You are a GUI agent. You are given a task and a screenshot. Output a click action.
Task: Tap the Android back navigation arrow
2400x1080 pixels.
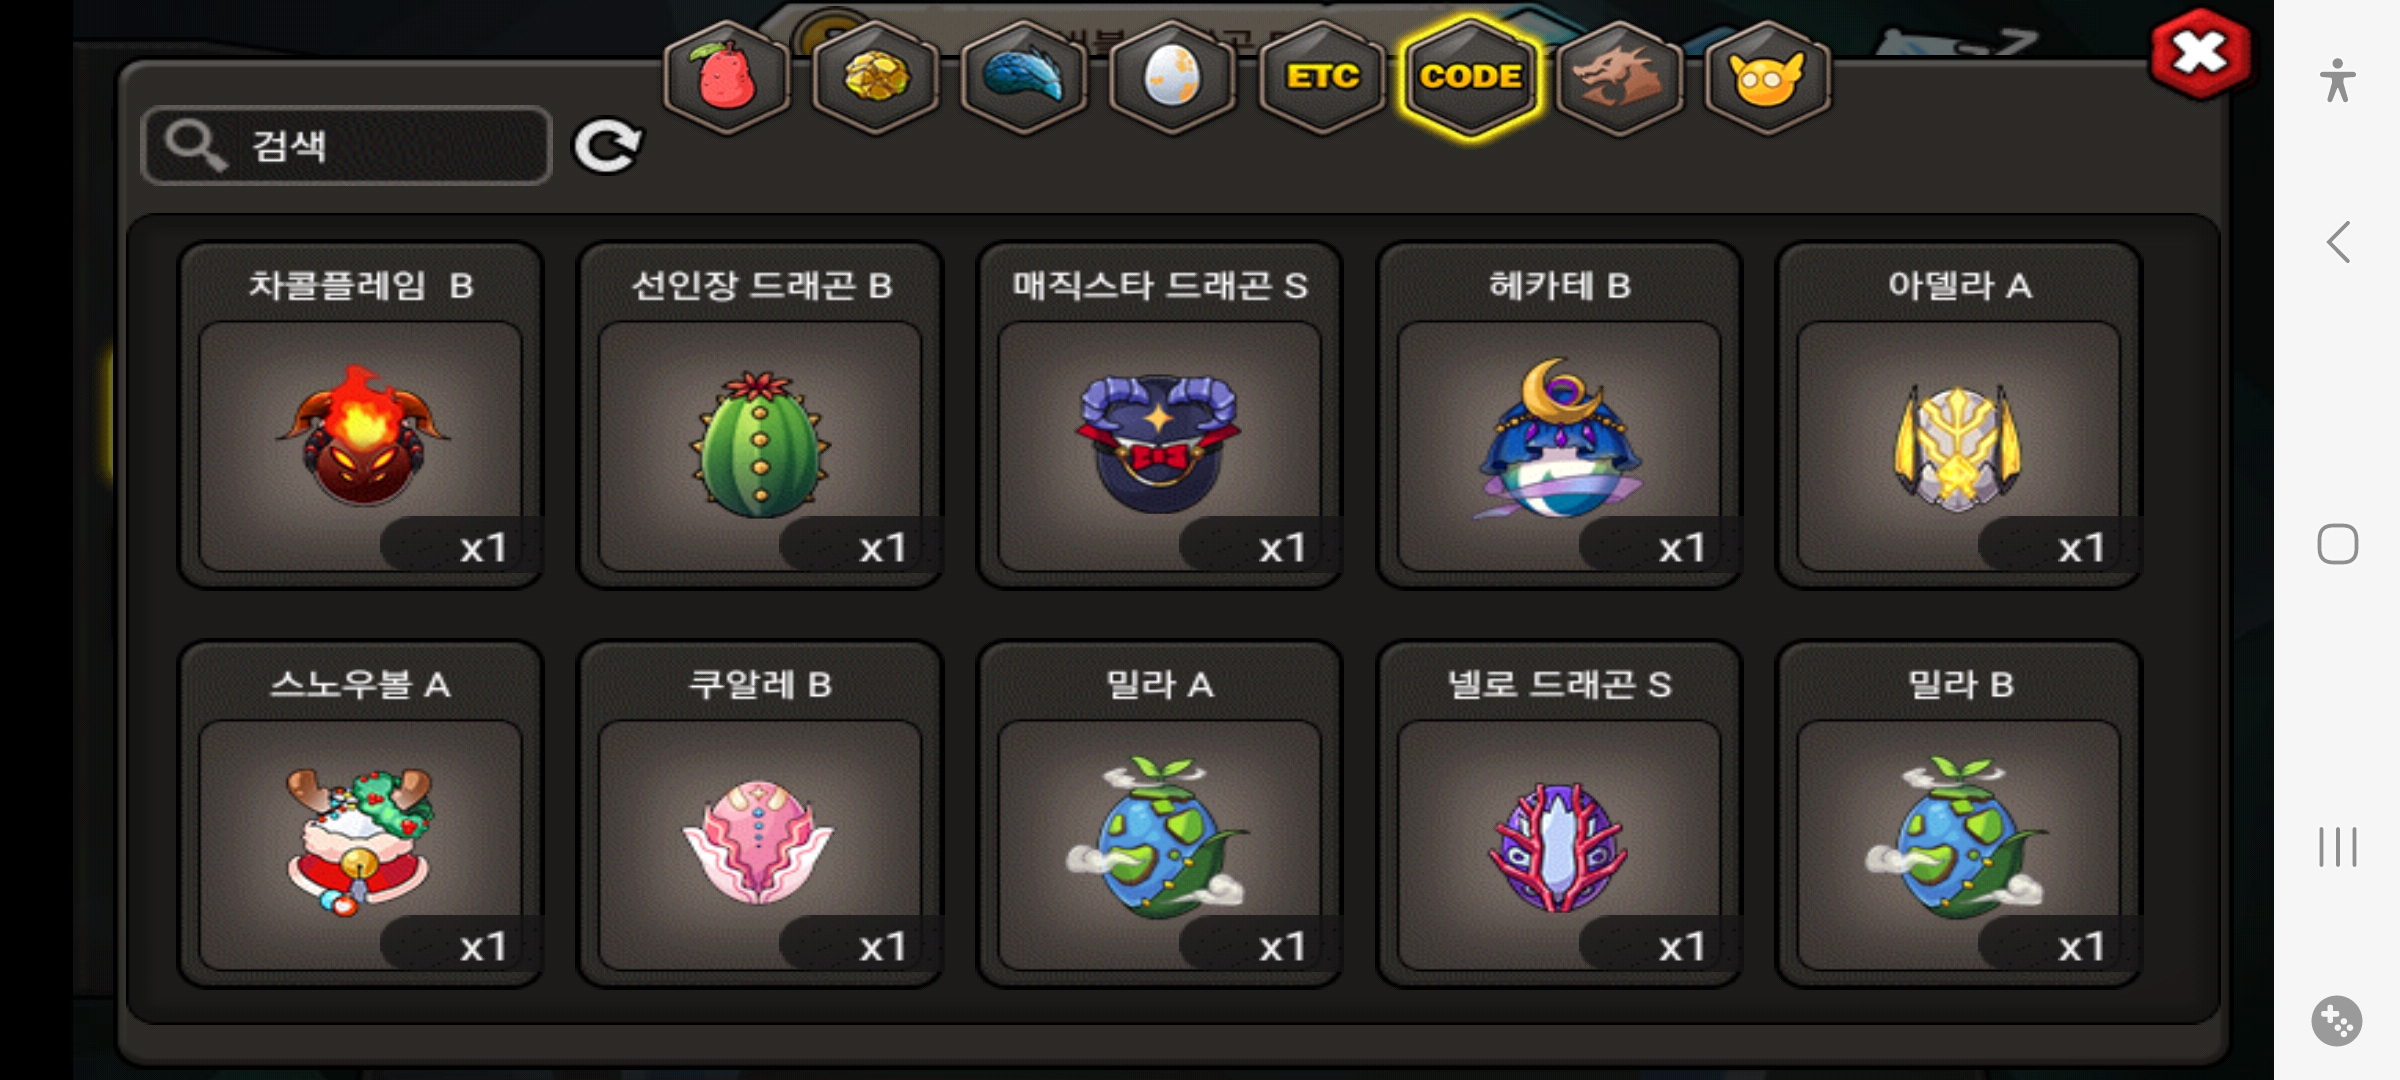(x=2338, y=242)
